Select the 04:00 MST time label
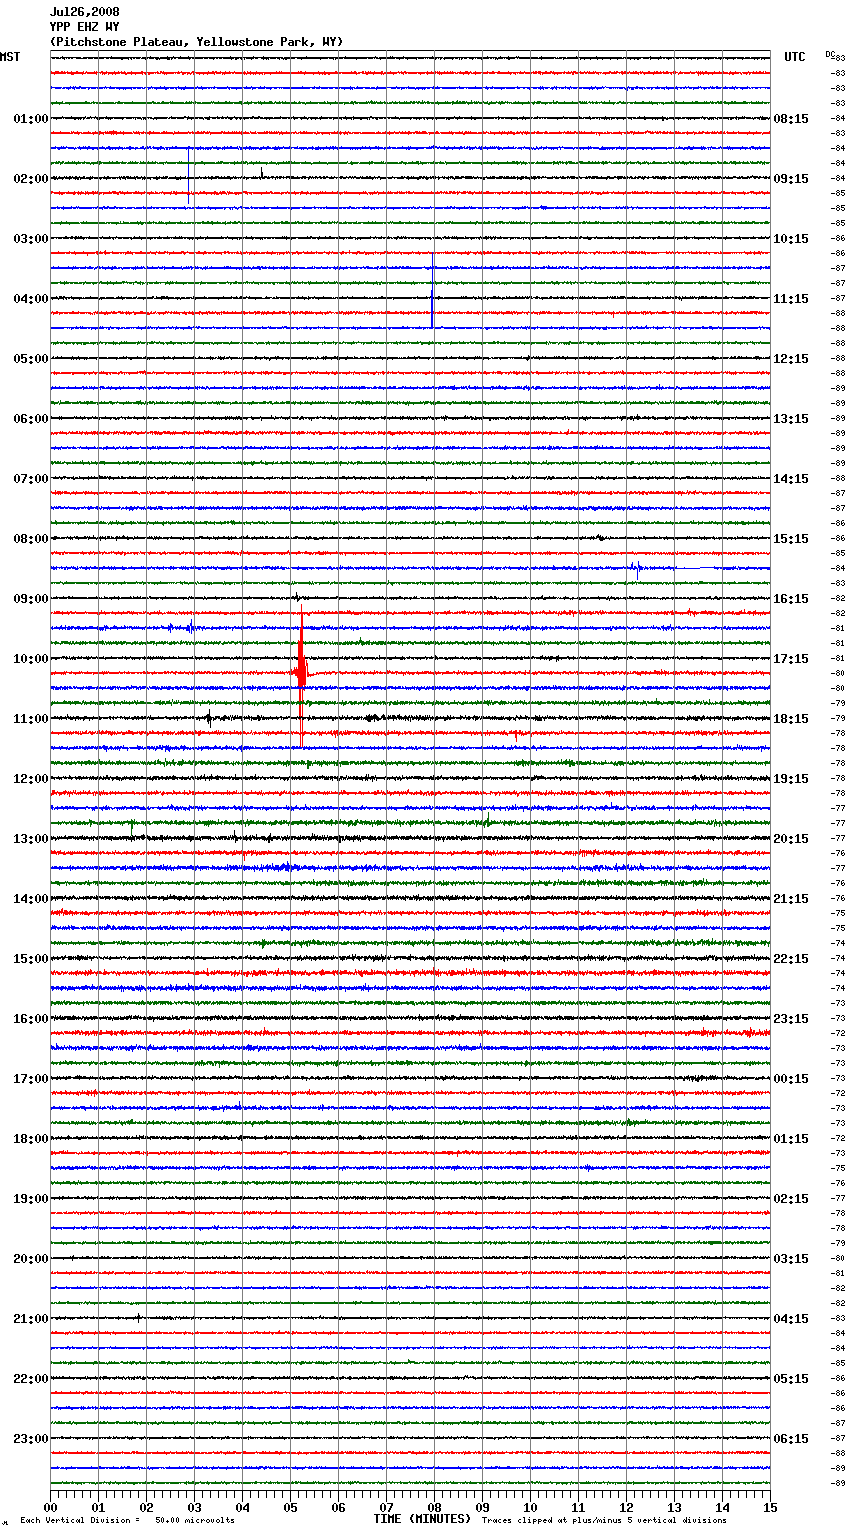This screenshot has width=850, height=1534. pos(31,299)
